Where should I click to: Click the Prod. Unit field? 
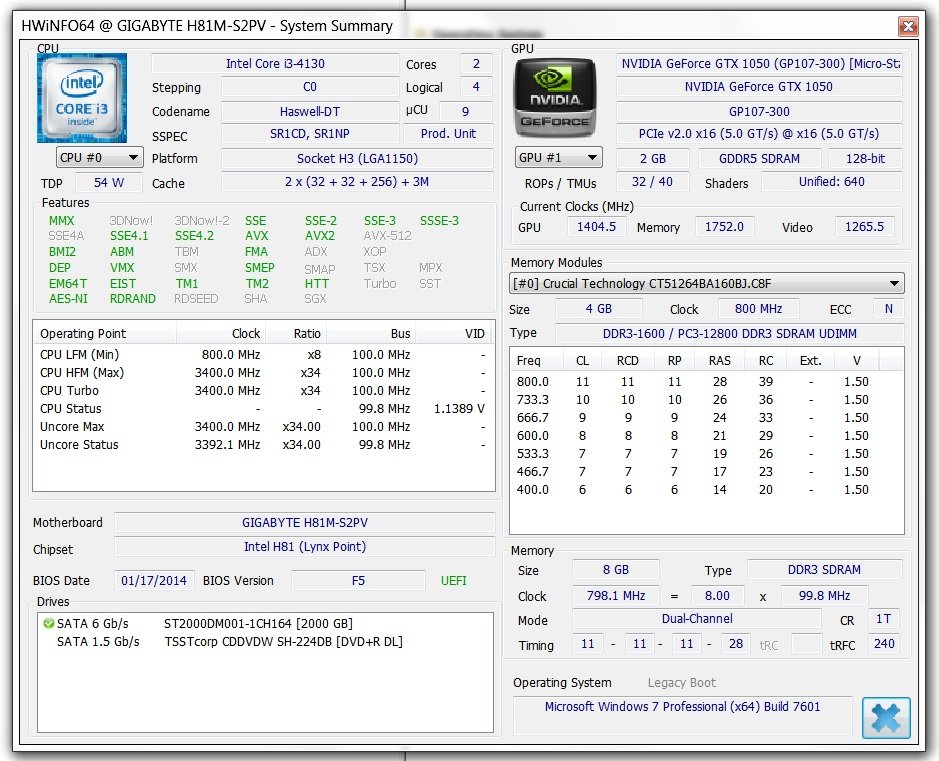(448, 134)
